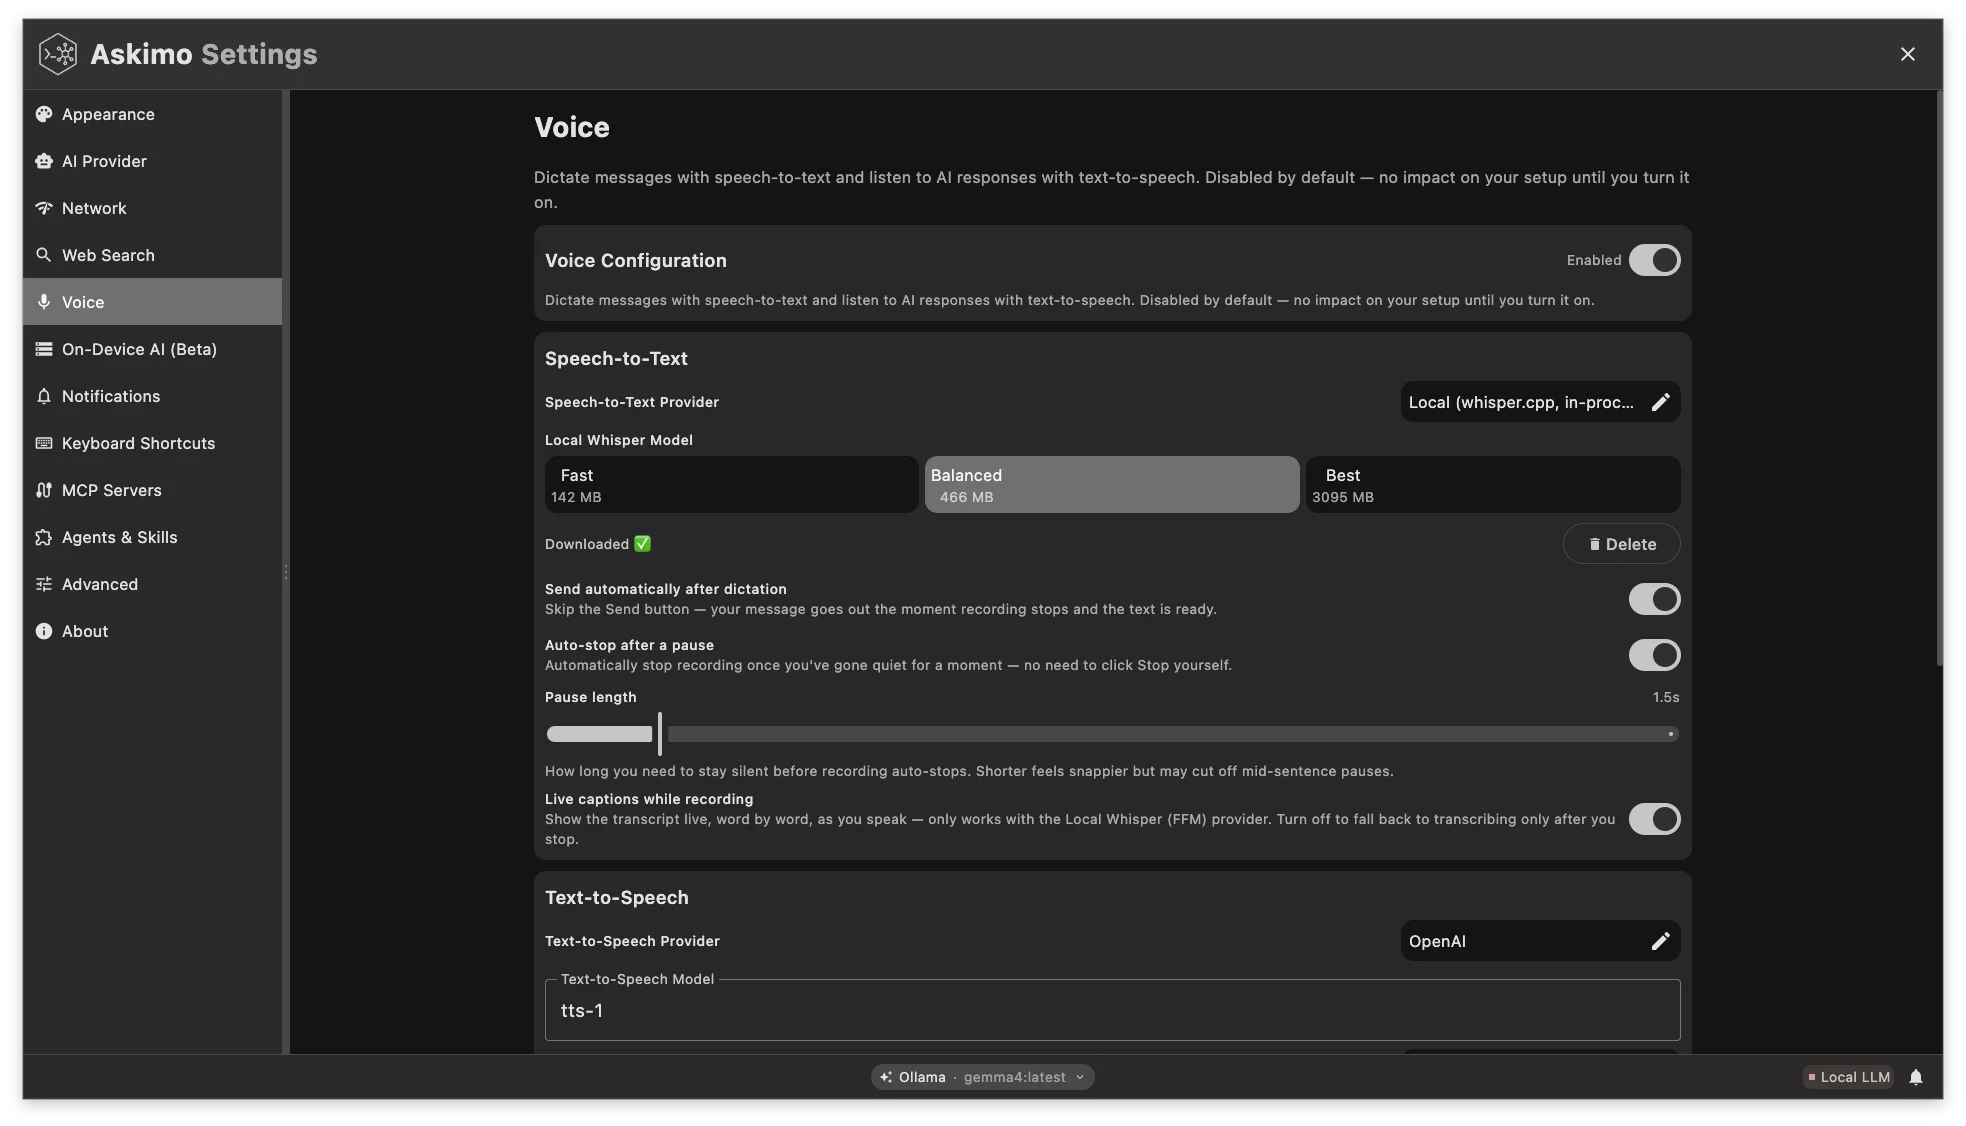This screenshot has width=1966, height=1126.
Task: Click the Appearance palette icon
Action: 44,114
